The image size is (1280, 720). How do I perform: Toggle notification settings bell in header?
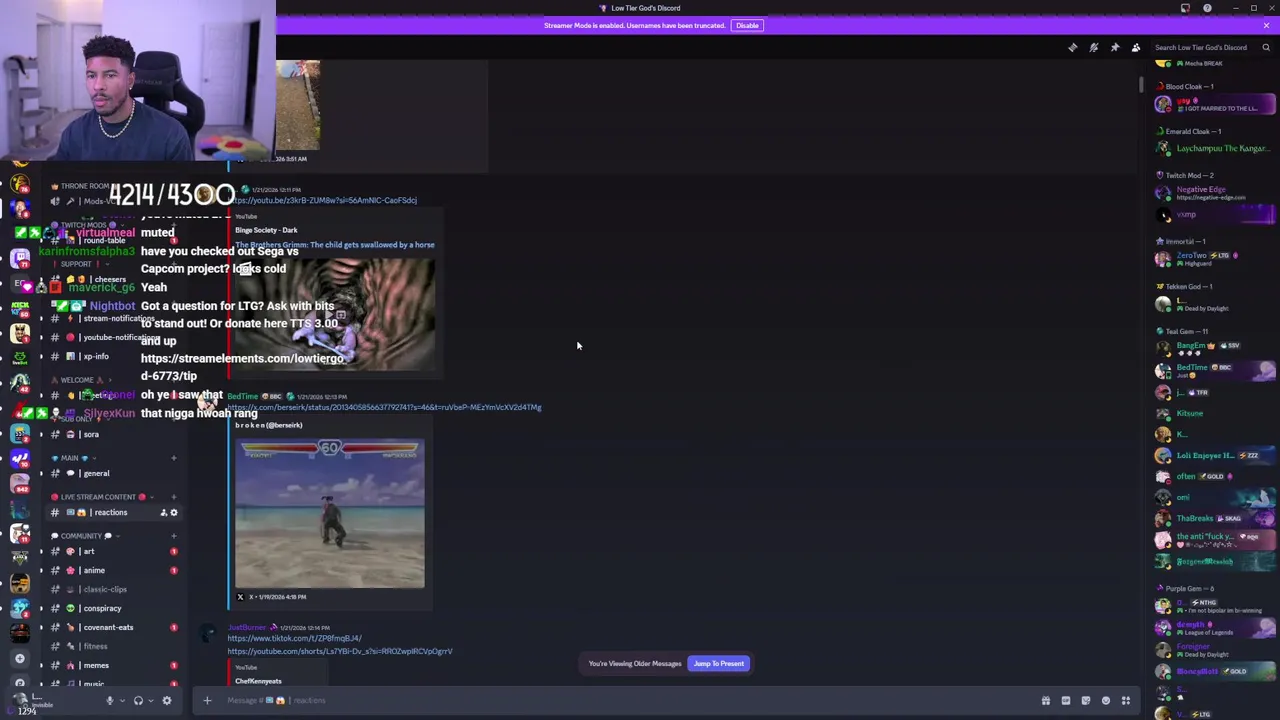click(1094, 47)
